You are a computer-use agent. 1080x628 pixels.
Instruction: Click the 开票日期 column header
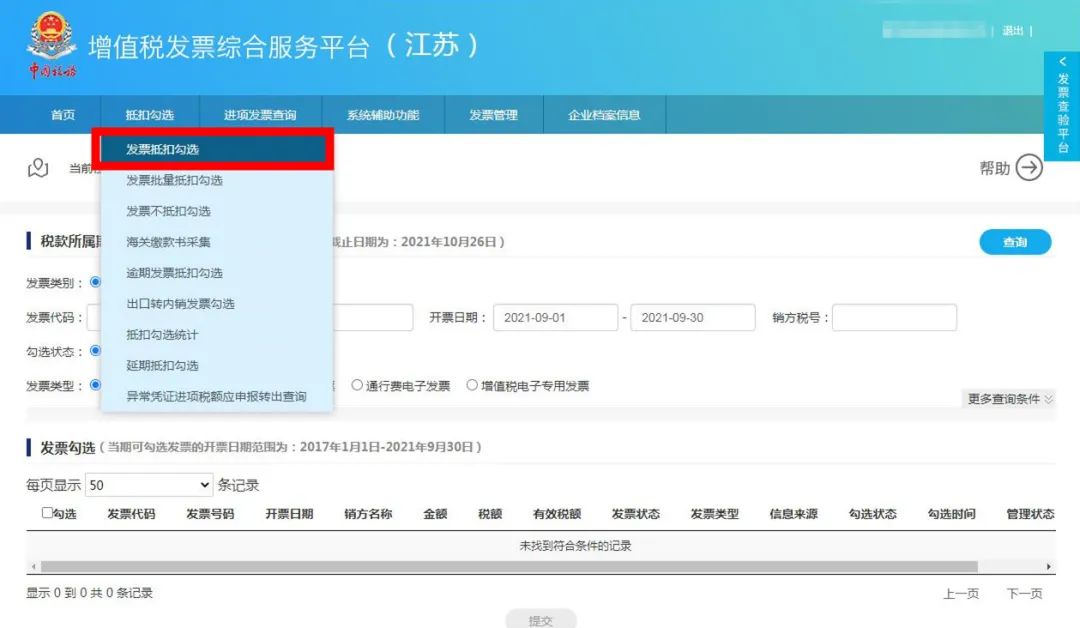pos(289,514)
